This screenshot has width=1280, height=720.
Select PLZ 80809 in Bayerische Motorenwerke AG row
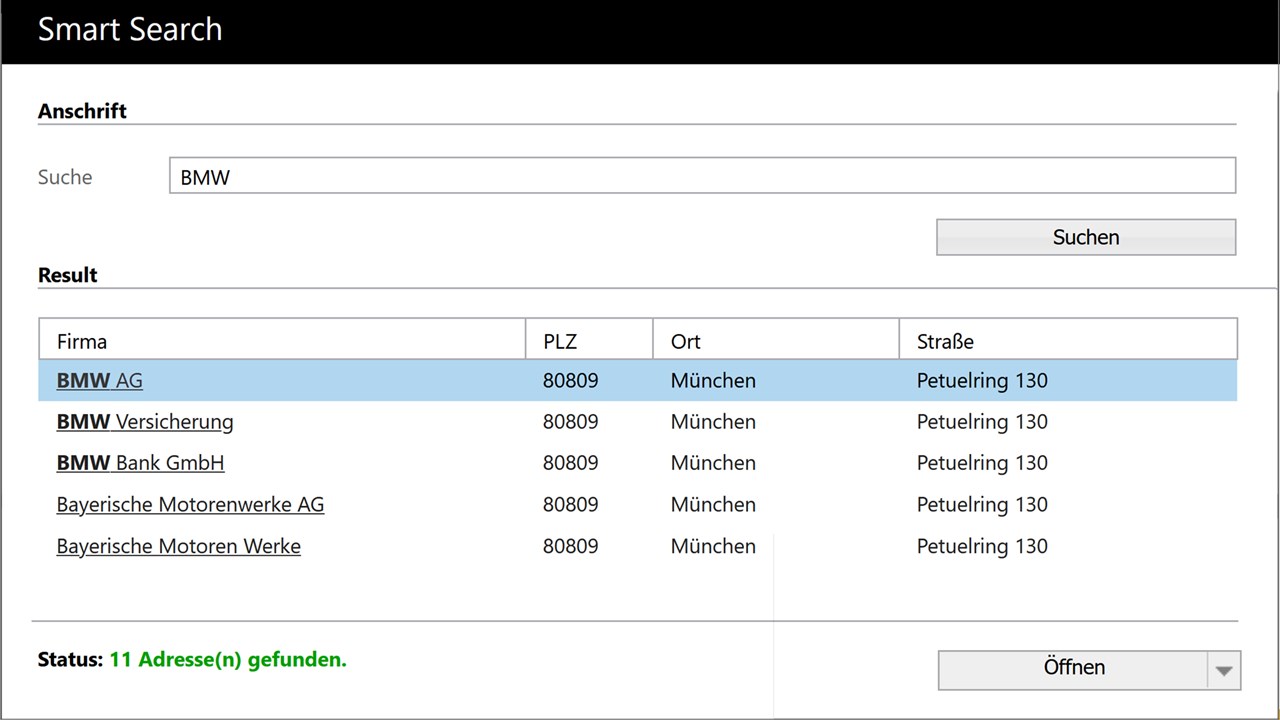570,505
